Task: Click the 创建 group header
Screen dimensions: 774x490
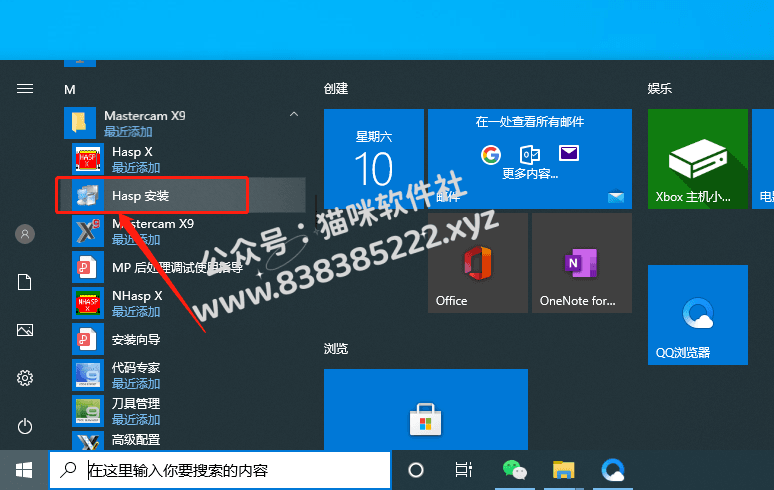Action: (336, 89)
